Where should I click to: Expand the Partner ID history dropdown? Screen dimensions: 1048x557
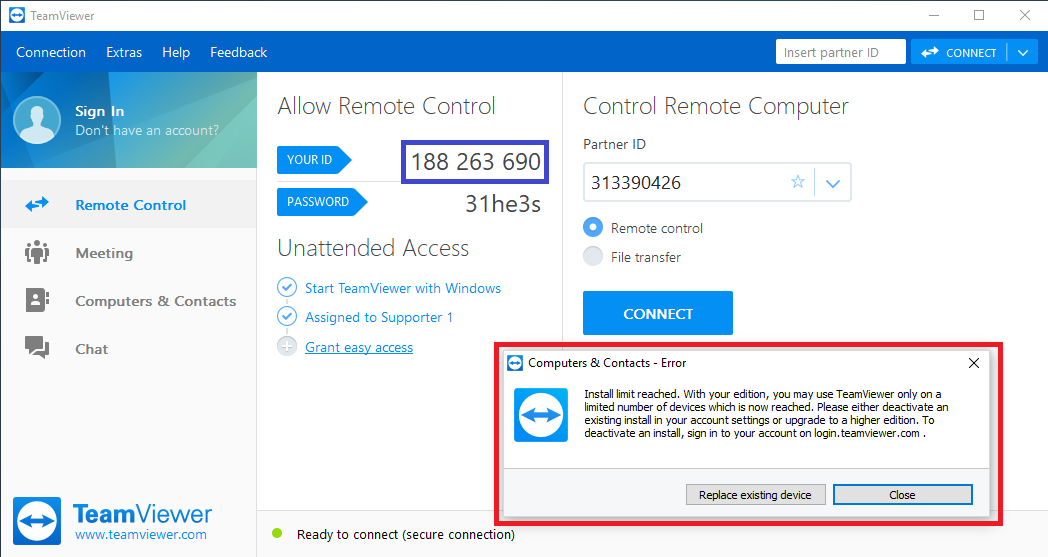click(833, 183)
